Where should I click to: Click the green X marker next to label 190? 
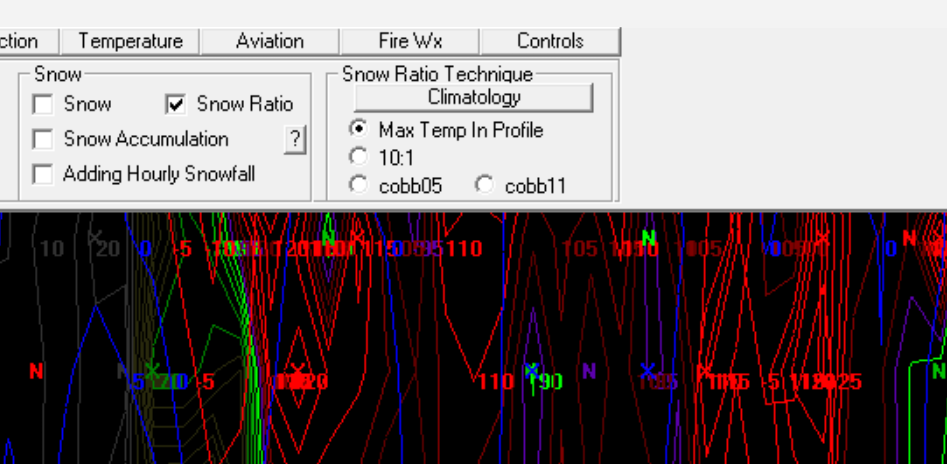pyautogui.click(x=531, y=371)
